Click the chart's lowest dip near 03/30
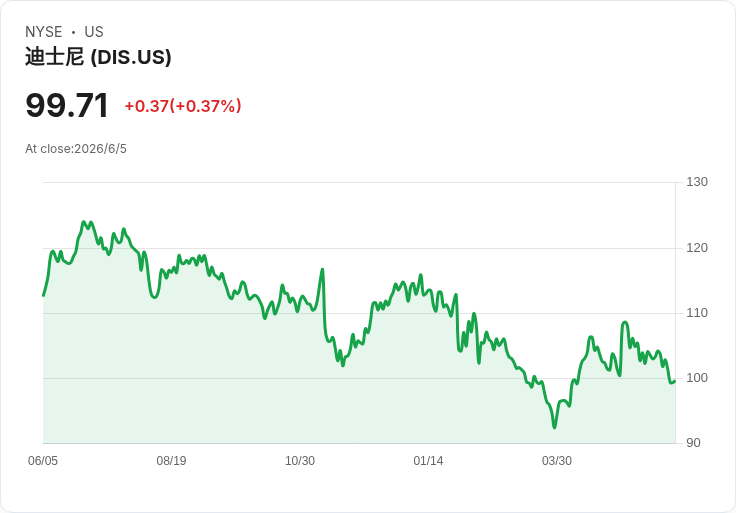Screen dimensions: 736x513 point(554,428)
